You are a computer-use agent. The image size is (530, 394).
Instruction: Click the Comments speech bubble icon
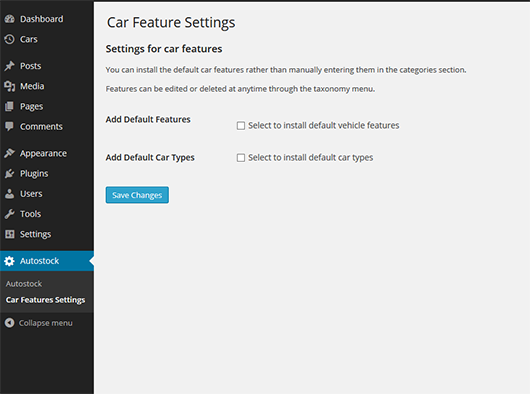9,126
